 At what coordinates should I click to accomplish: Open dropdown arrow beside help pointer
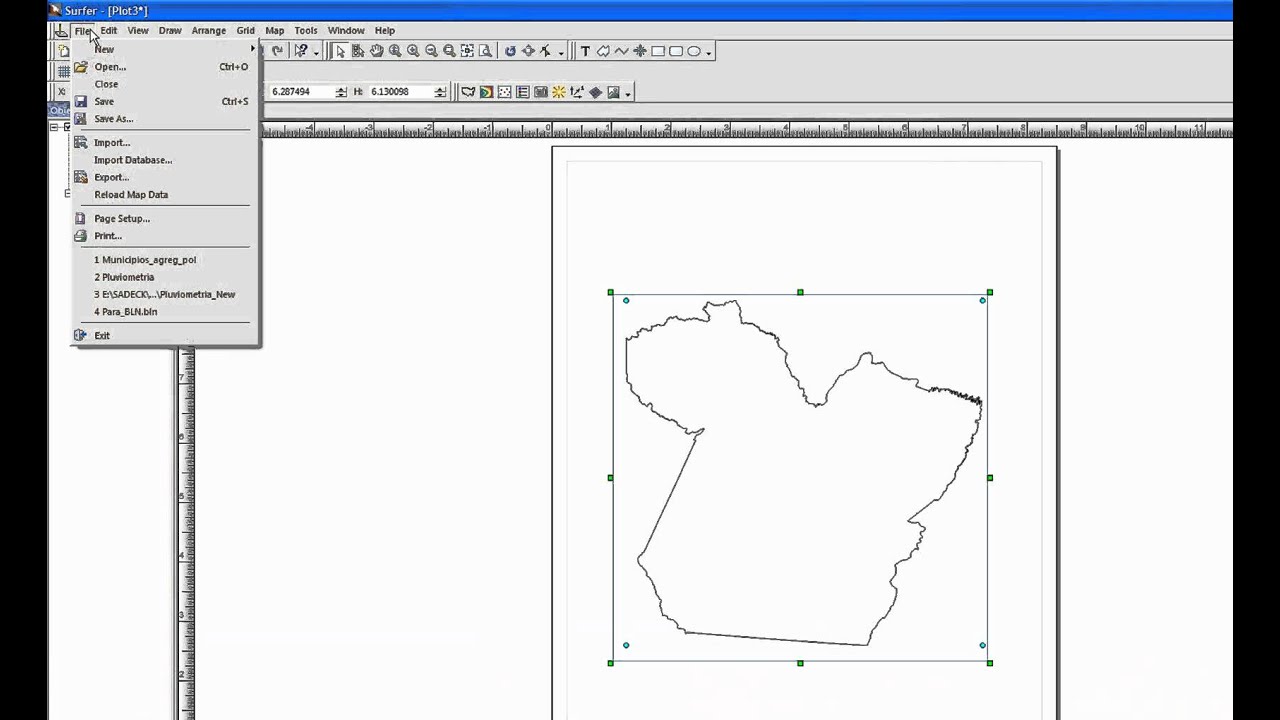pyautogui.click(x=316, y=53)
